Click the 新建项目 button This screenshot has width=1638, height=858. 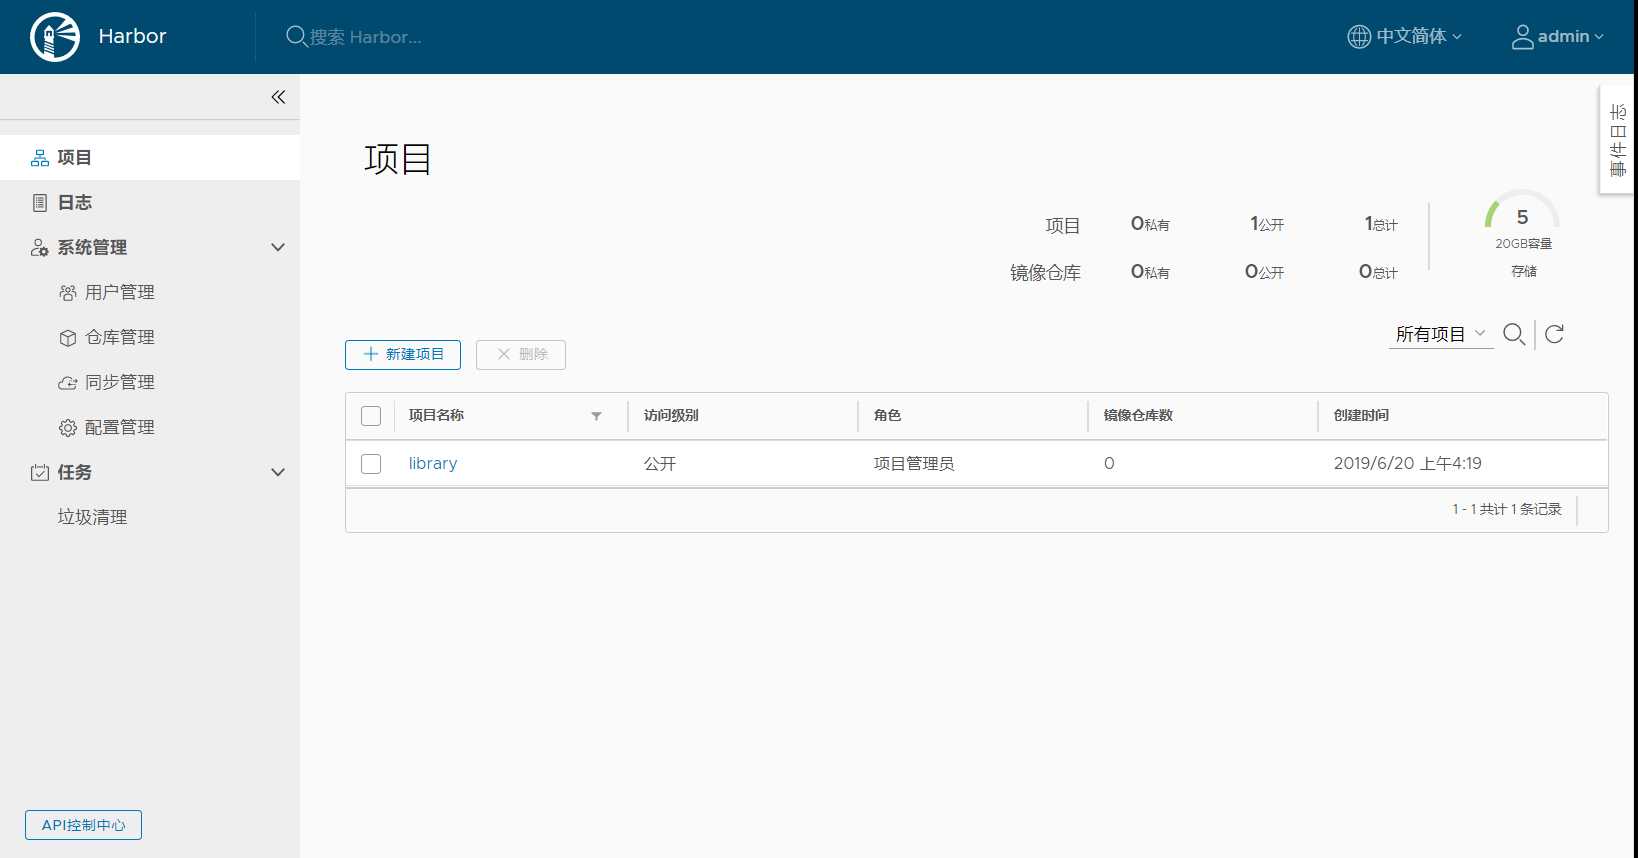pyautogui.click(x=403, y=355)
